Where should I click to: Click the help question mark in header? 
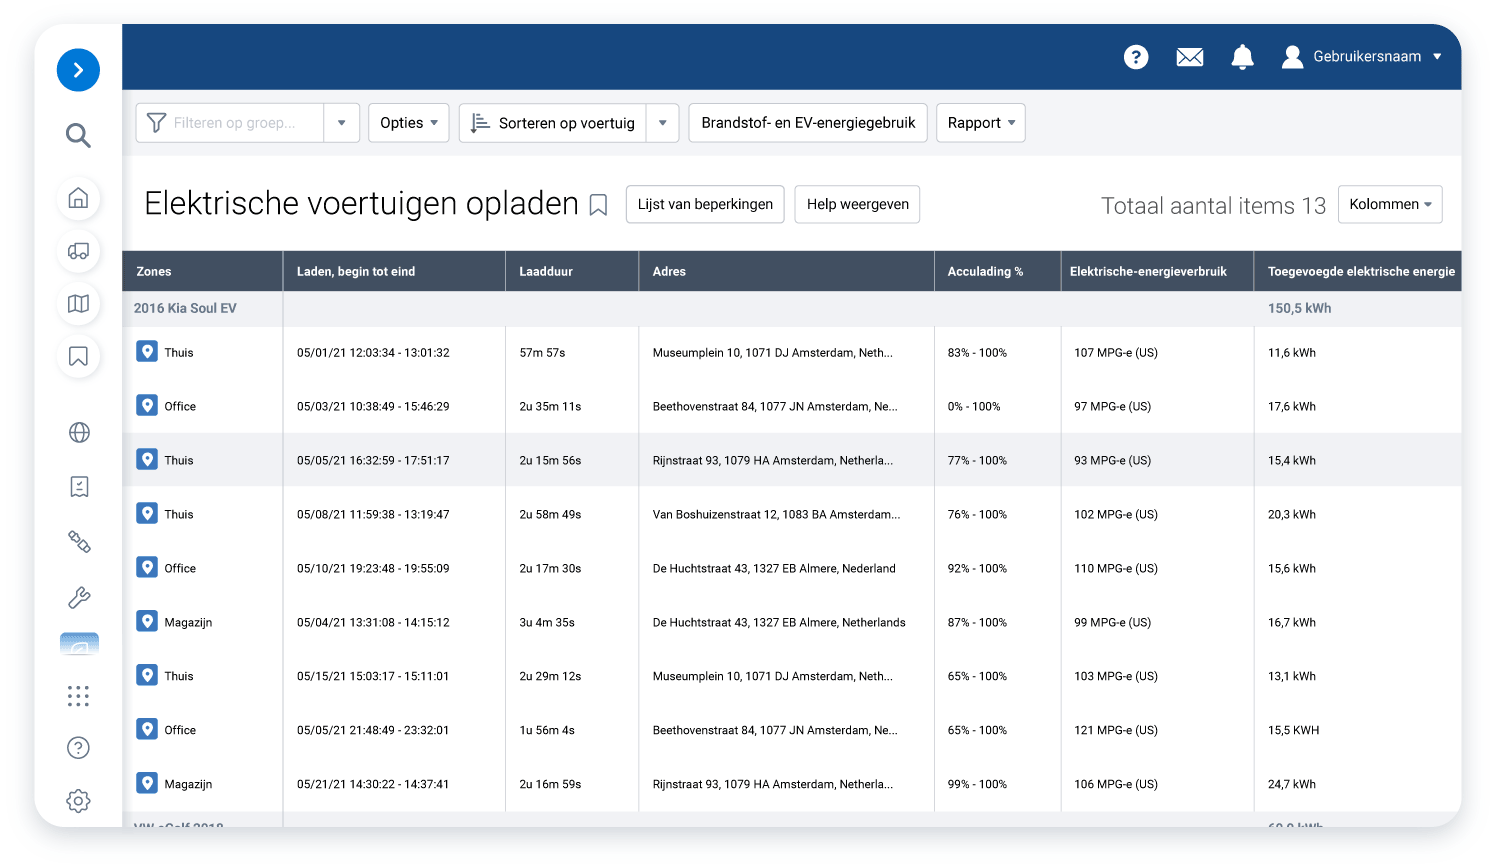[1136, 57]
